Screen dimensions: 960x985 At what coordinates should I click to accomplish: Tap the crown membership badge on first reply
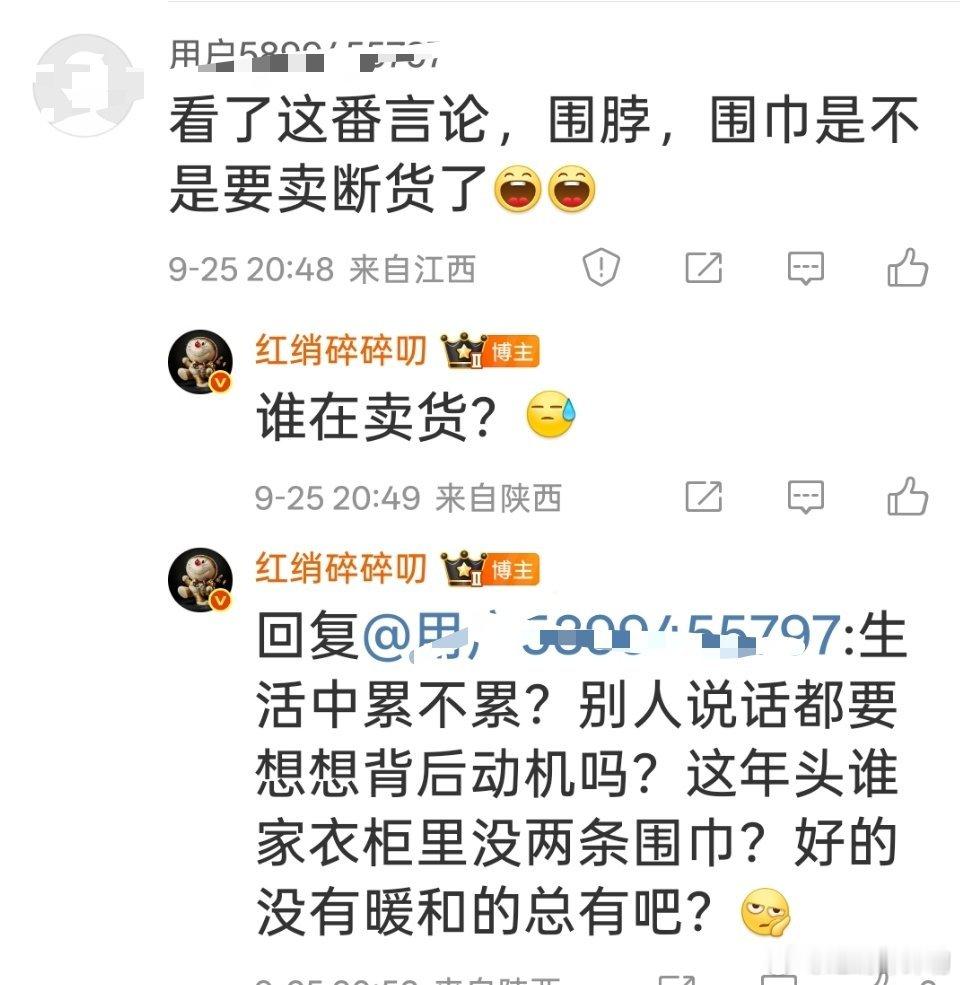tap(464, 351)
